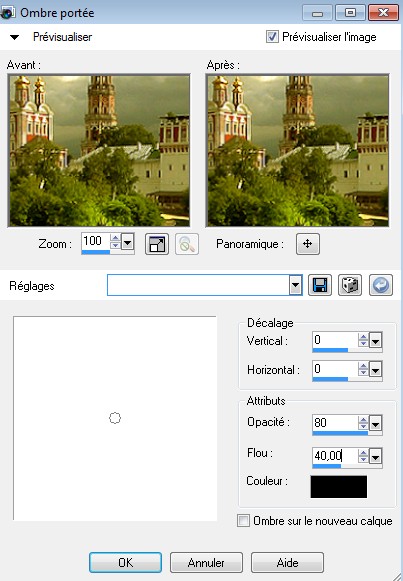Click the Aide button
403x581 pixels.
[287, 562]
